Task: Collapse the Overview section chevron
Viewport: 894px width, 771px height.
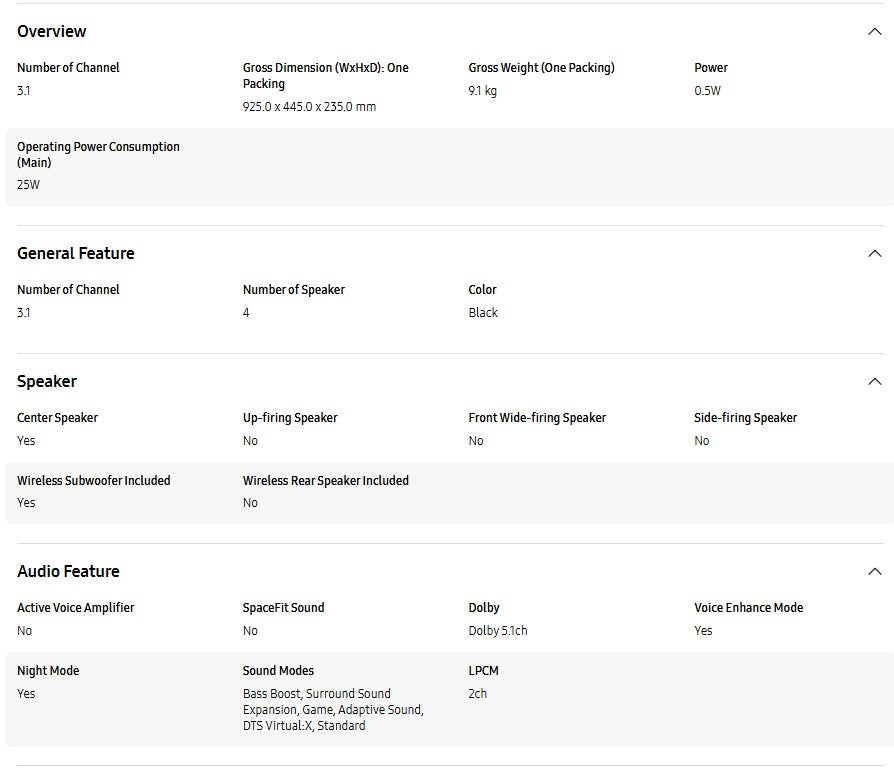Action: coord(874,32)
